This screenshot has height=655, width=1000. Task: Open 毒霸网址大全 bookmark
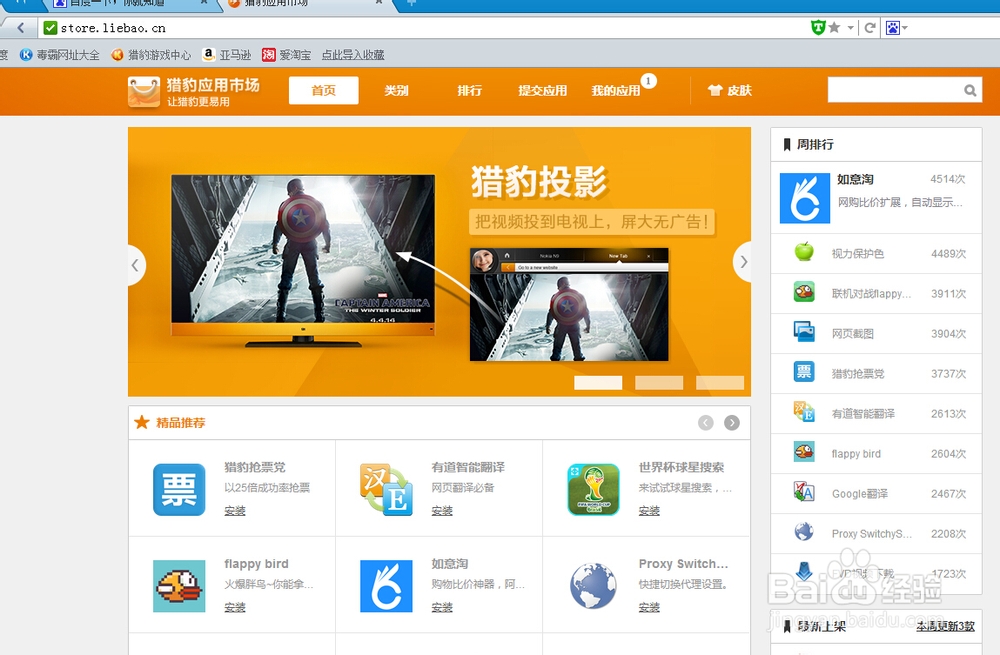tap(59, 55)
